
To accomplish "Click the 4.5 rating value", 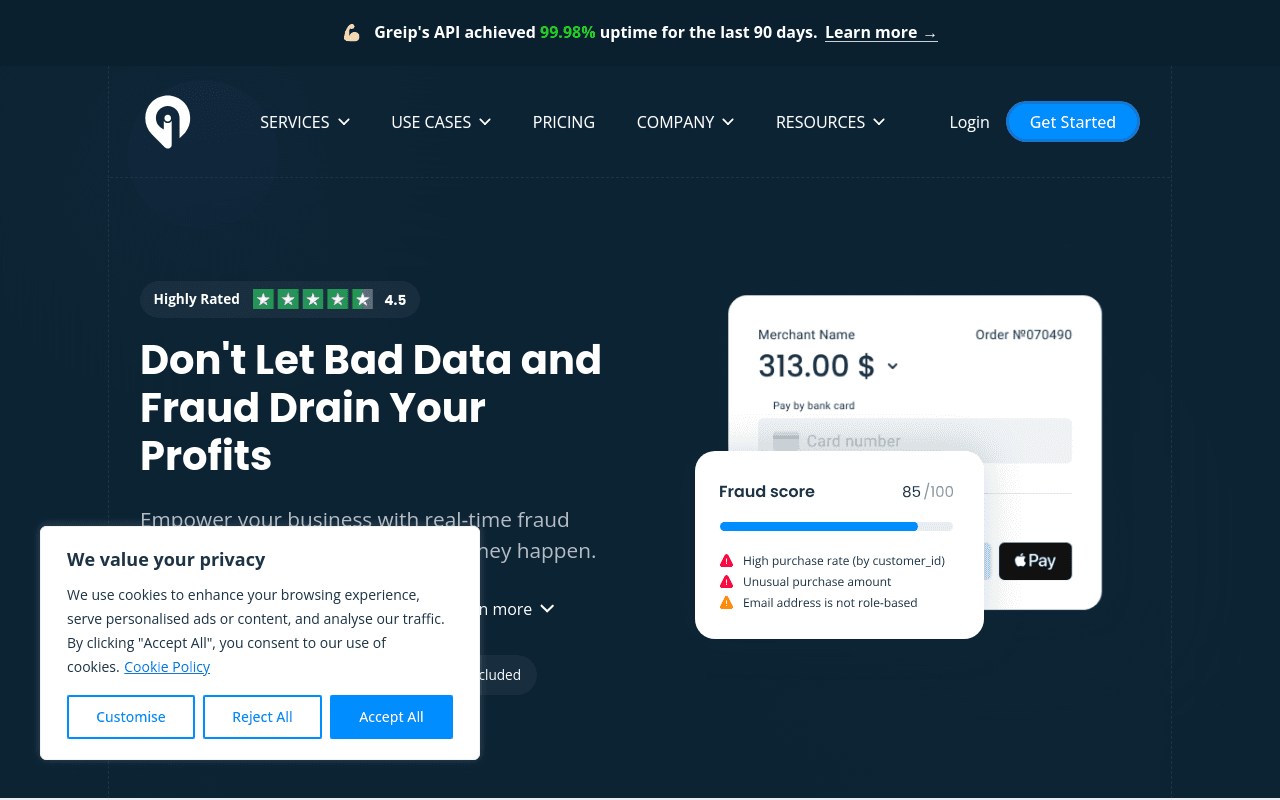I will click(x=395, y=300).
